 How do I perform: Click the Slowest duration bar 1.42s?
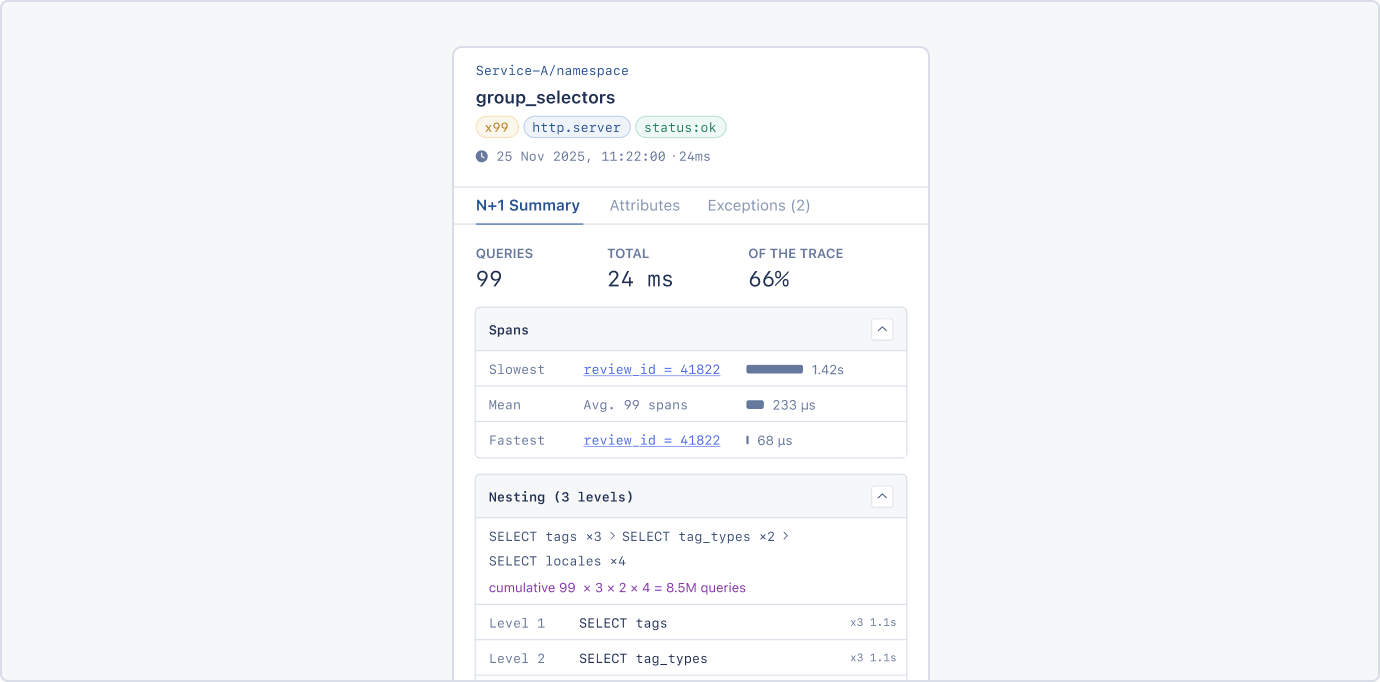click(775, 369)
